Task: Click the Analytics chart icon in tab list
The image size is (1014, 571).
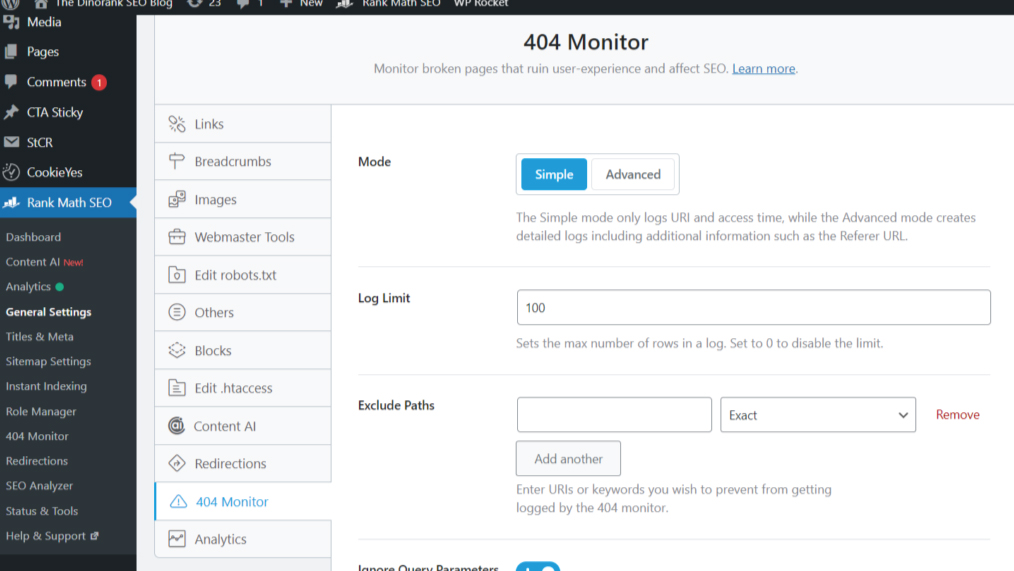Action: (x=177, y=539)
